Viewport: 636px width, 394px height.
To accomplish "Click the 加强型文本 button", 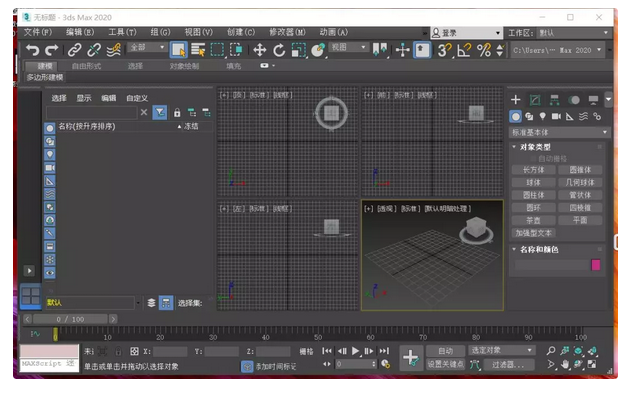I will click(533, 233).
